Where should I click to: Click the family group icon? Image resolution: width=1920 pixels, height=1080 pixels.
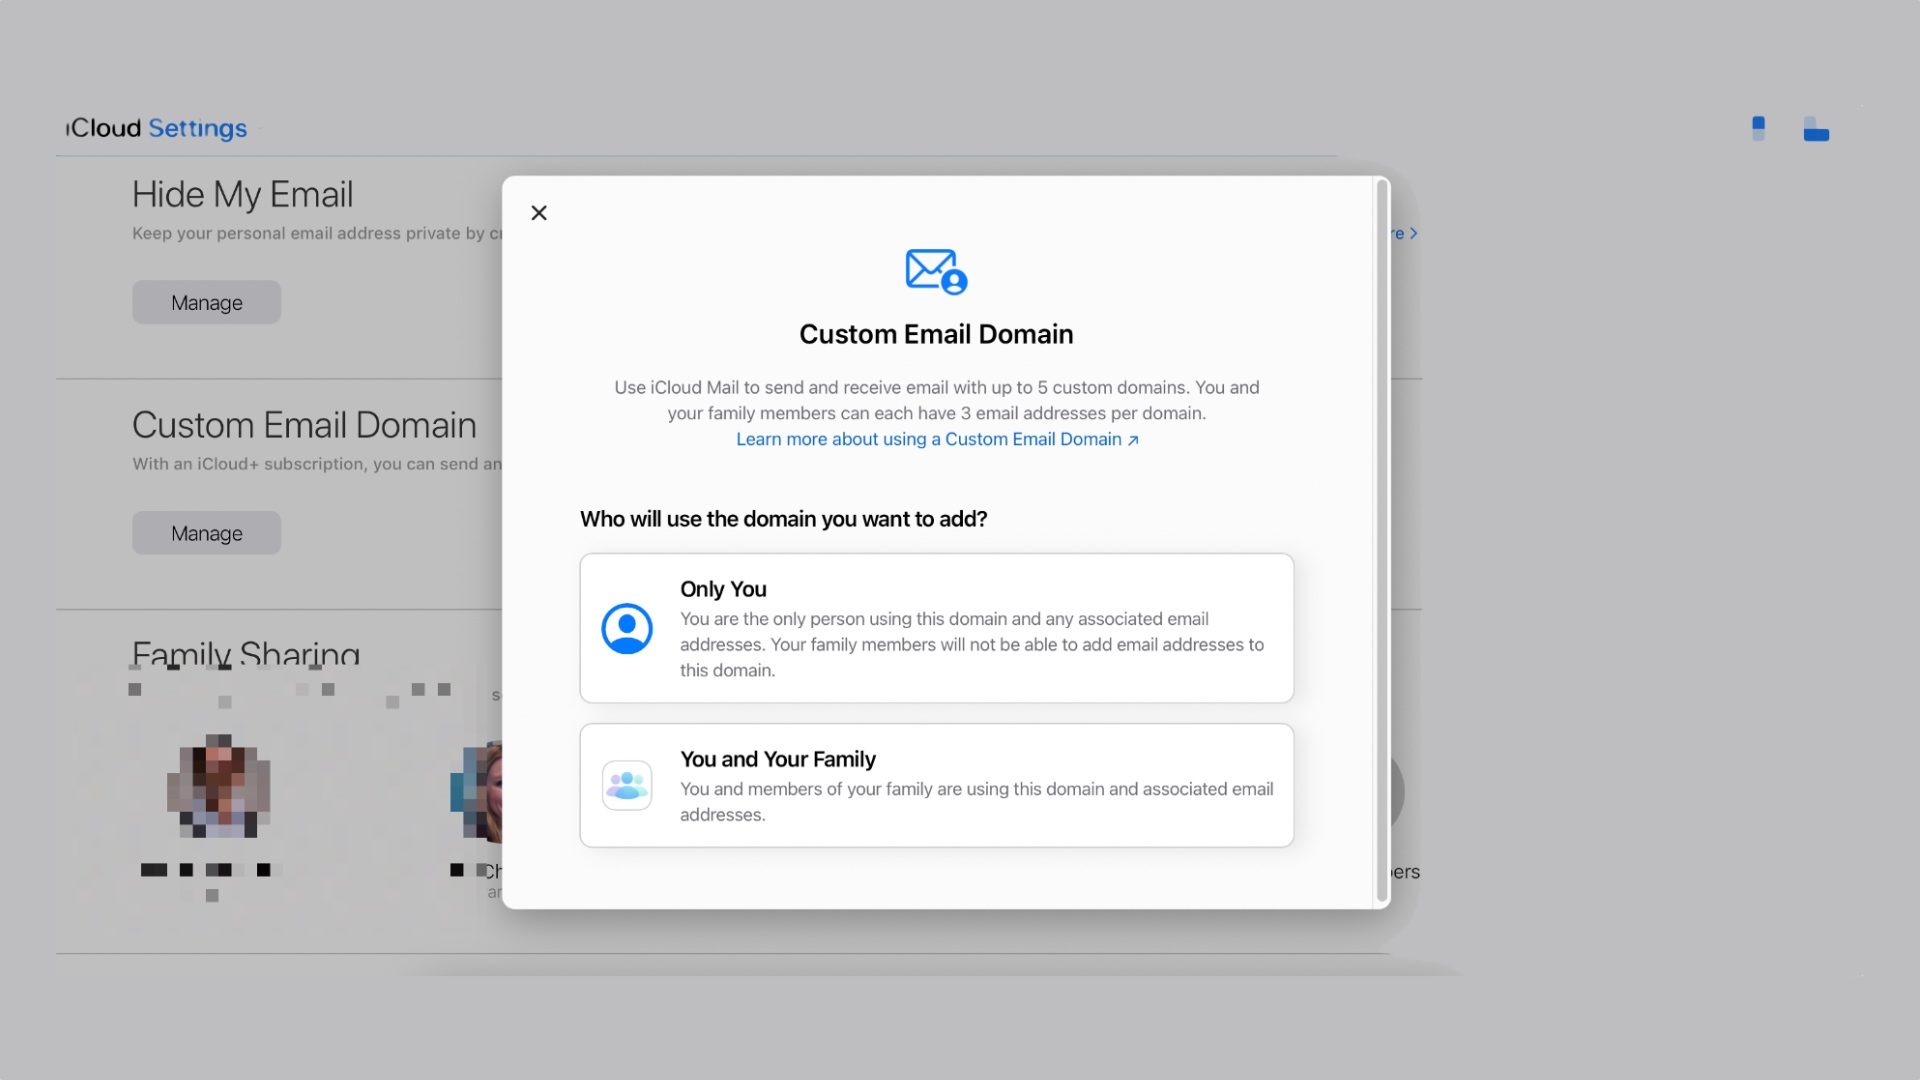627,785
